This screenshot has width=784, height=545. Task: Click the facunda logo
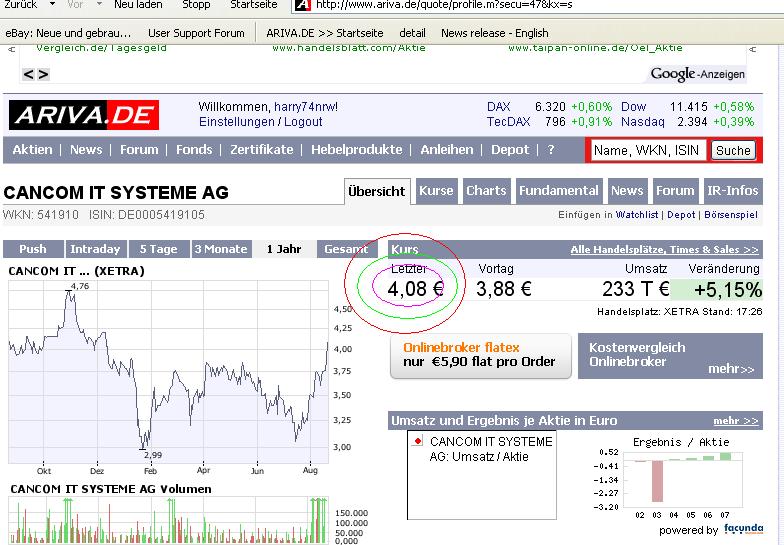[x=744, y=528]
